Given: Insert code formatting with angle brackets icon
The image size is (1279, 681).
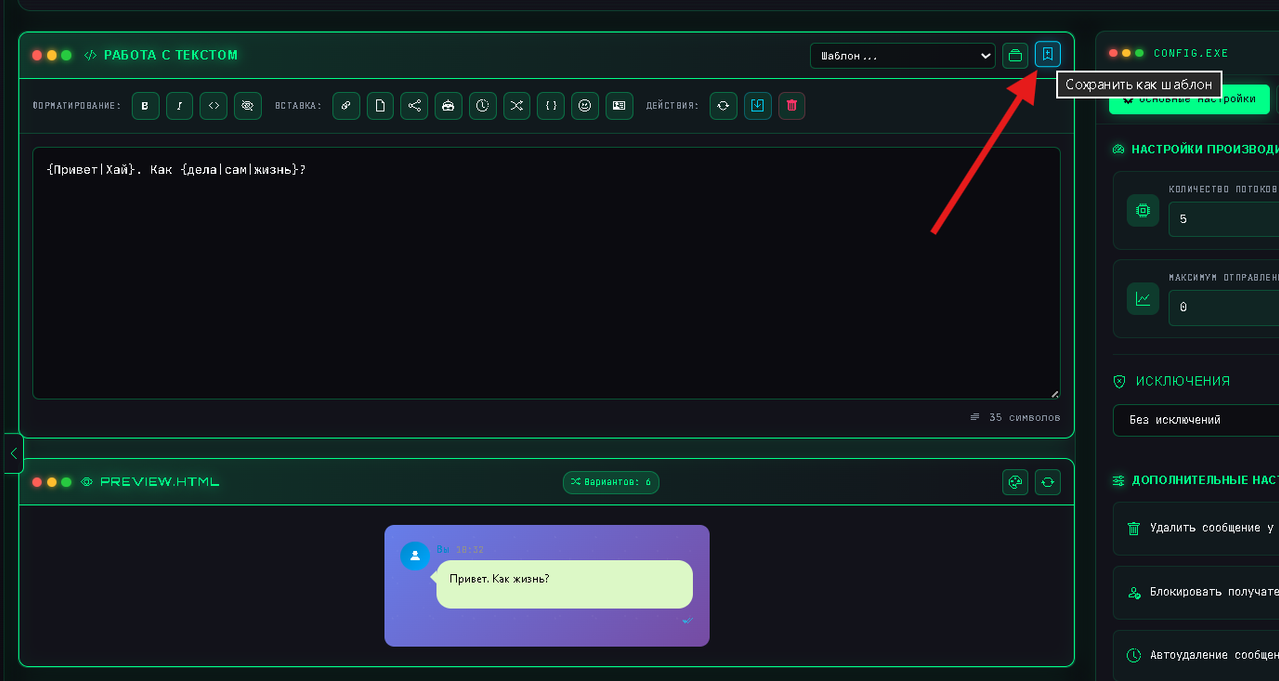Looking at the screenshot, I should (x=214, y=105).
